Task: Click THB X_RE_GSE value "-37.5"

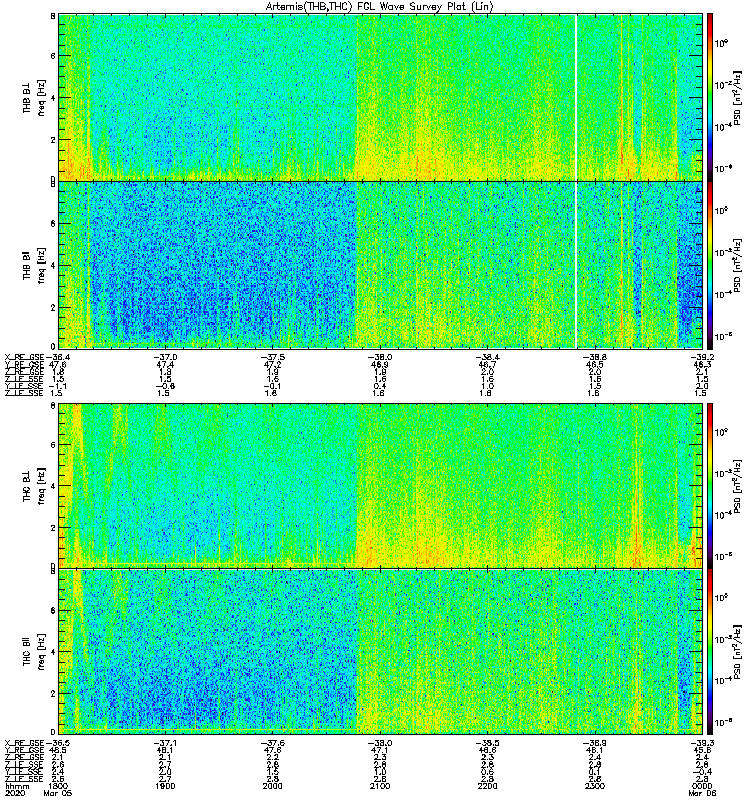Action: (272, 357)
